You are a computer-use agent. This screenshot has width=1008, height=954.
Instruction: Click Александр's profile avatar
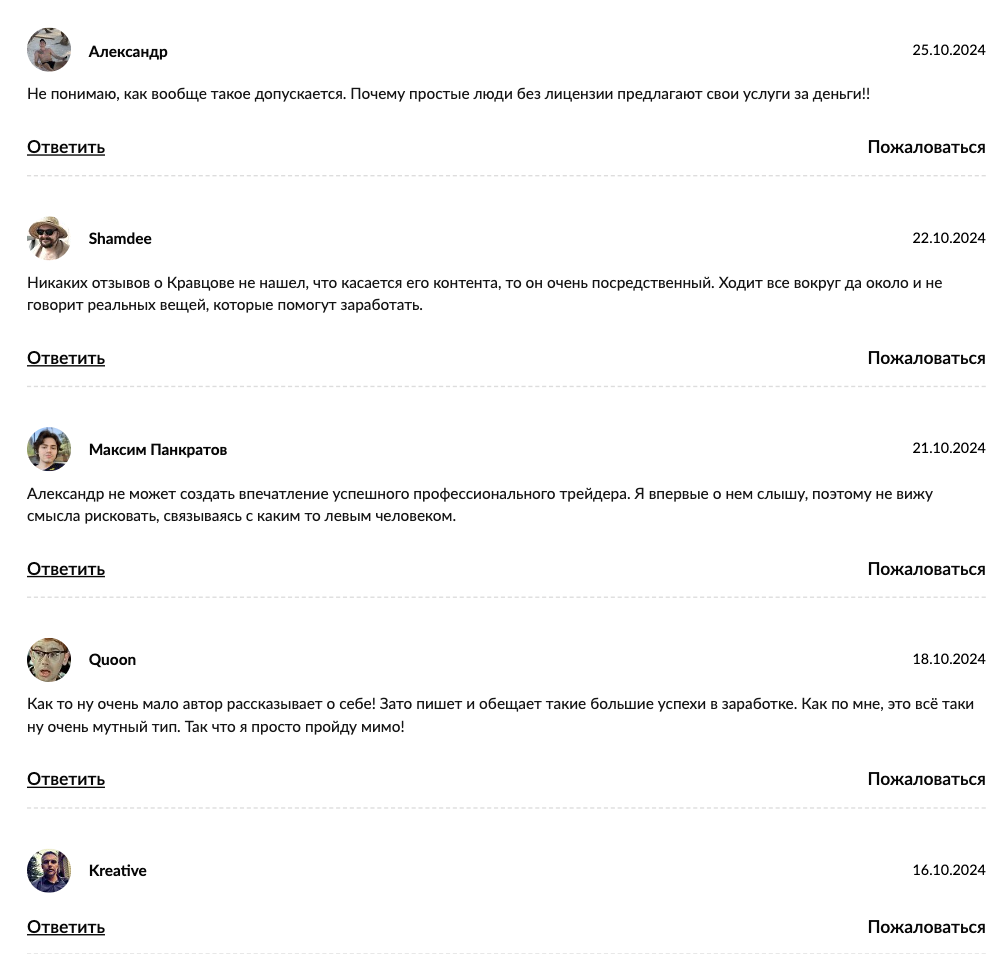click(x=49, y=50)
